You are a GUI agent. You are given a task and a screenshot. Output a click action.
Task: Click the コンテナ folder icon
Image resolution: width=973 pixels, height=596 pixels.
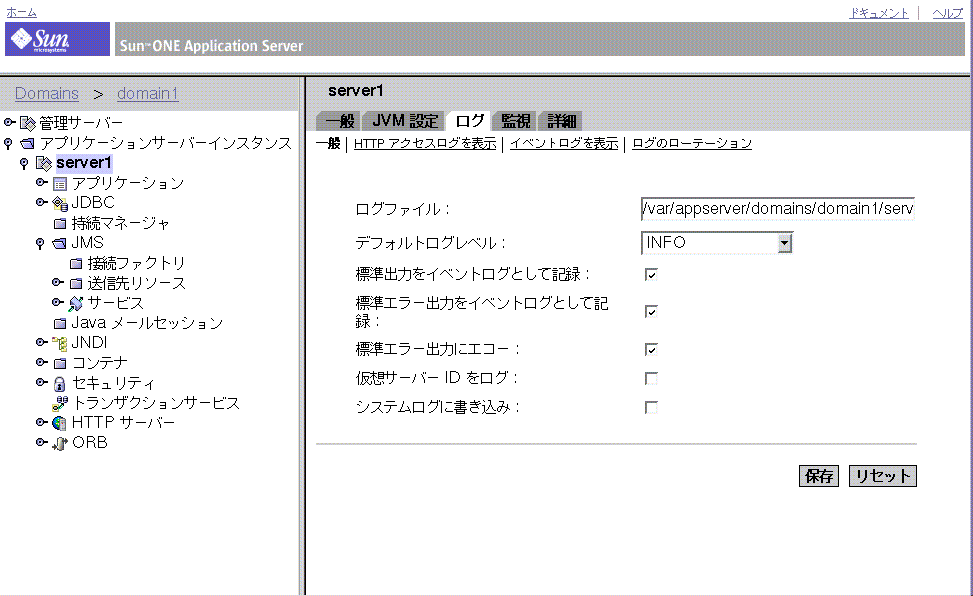pos(60,363)
